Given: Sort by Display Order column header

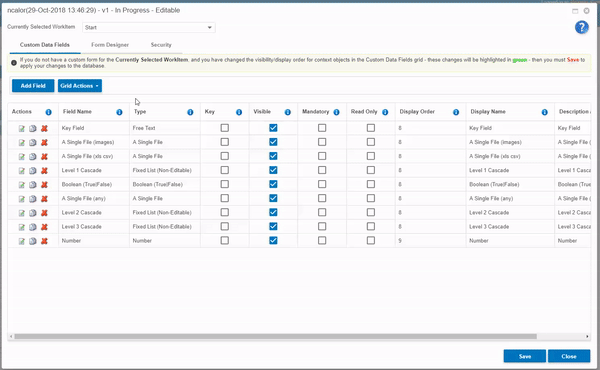Looking at the screenshot, I should pyautogui.click(x=417, y=112).
